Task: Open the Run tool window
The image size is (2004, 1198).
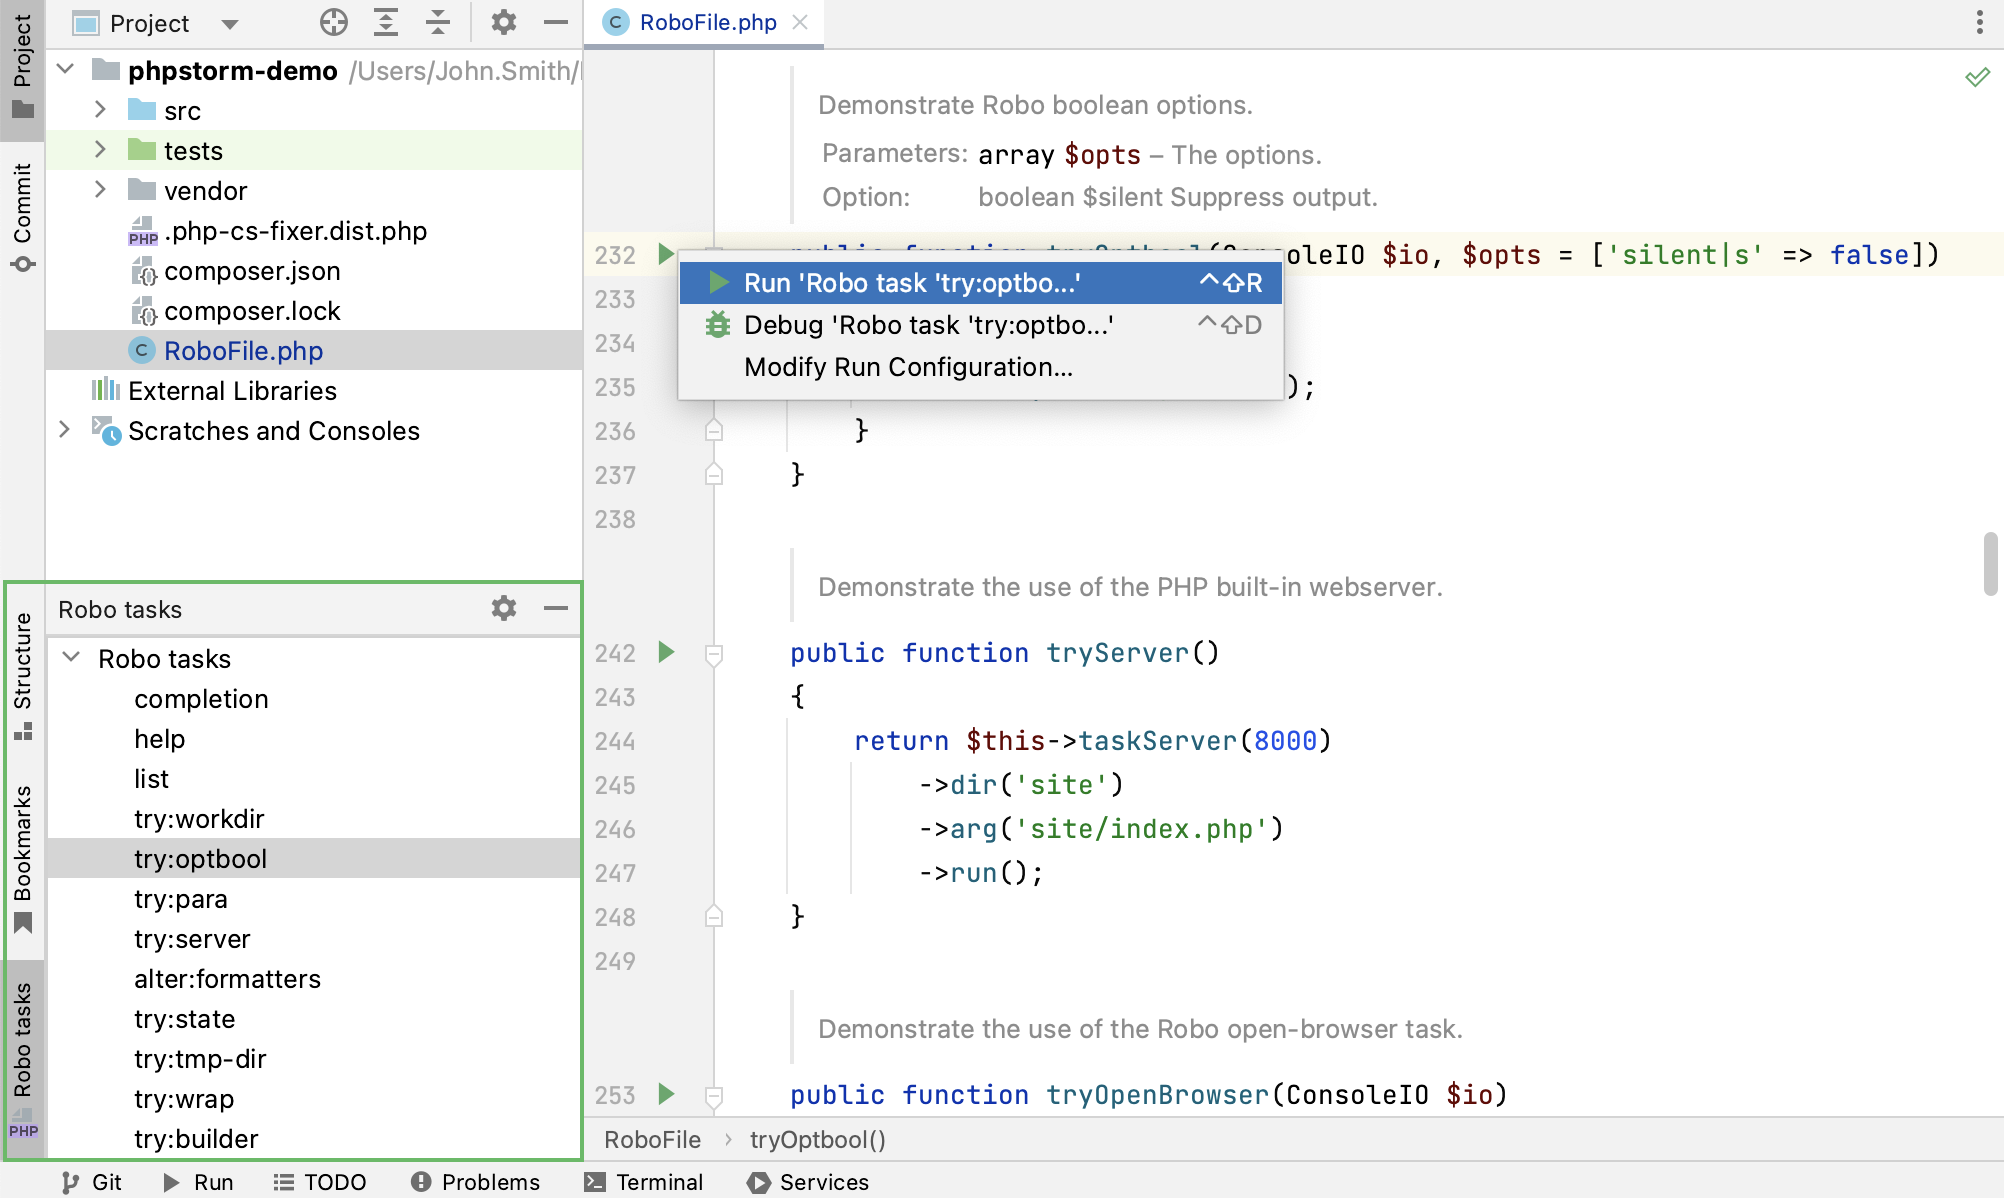Action: 198,1182
